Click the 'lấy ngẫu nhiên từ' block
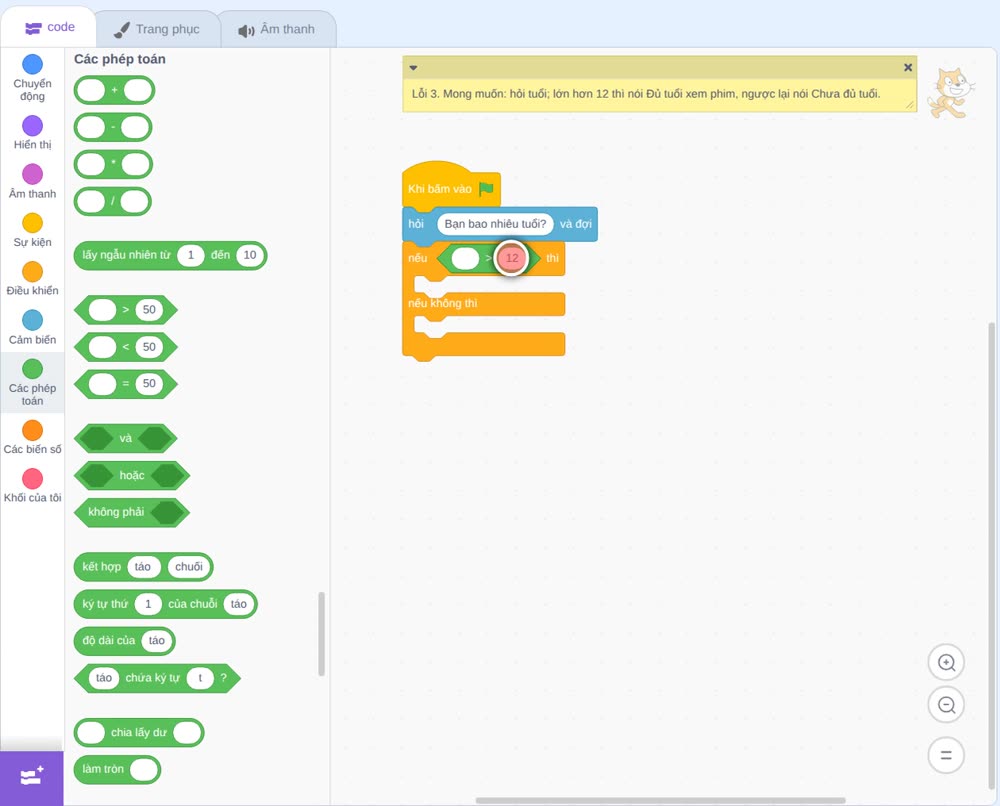The image size is (1000, 806). click(x=170, y=255)
